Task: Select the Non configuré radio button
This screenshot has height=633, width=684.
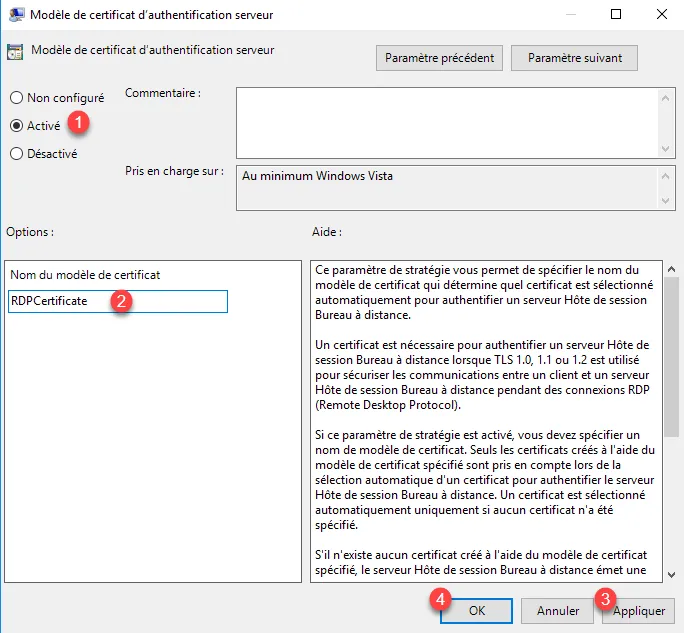Action: tap(16, 98)
